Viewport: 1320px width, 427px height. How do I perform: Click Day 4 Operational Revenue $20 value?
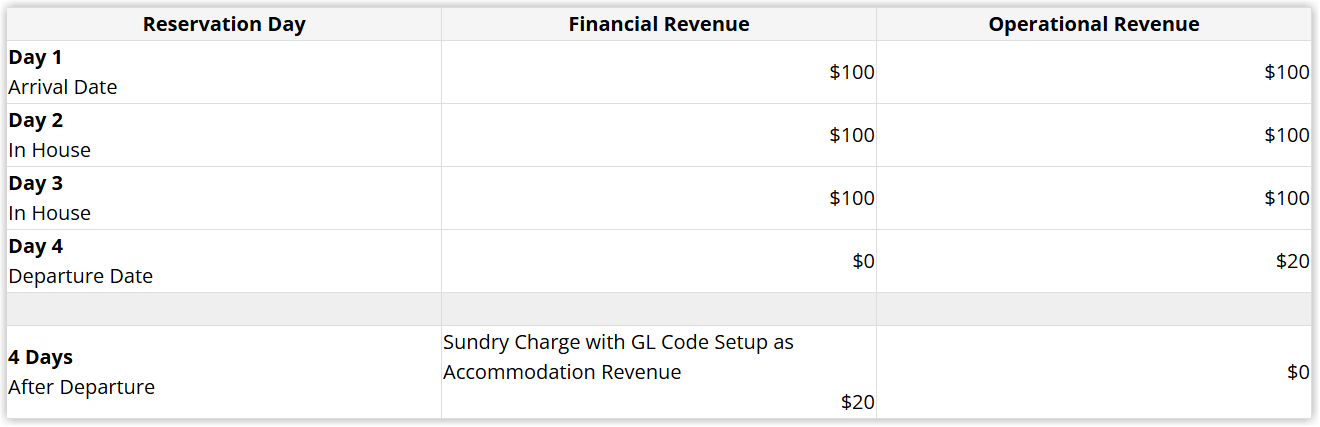pos(1293,261)
